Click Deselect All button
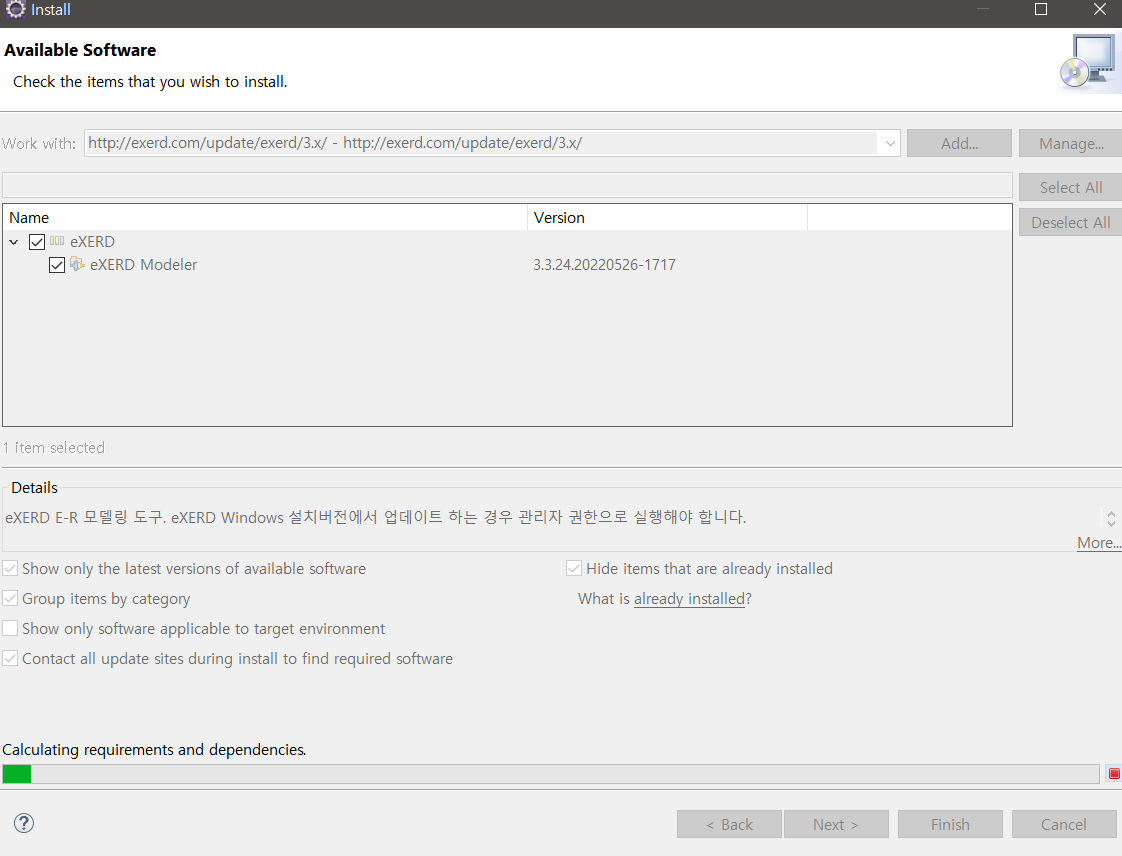Screen dimensions: 1122x856 click(1070, 223)
